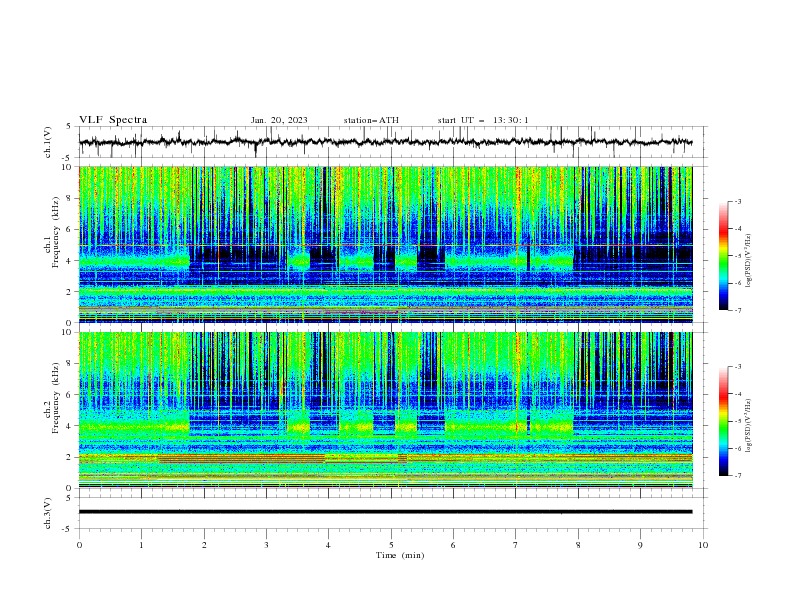This screenshot has height=612, width=792.
Task: Click the ch.1 spectrogram panel
Action: [x=386, y=244]
